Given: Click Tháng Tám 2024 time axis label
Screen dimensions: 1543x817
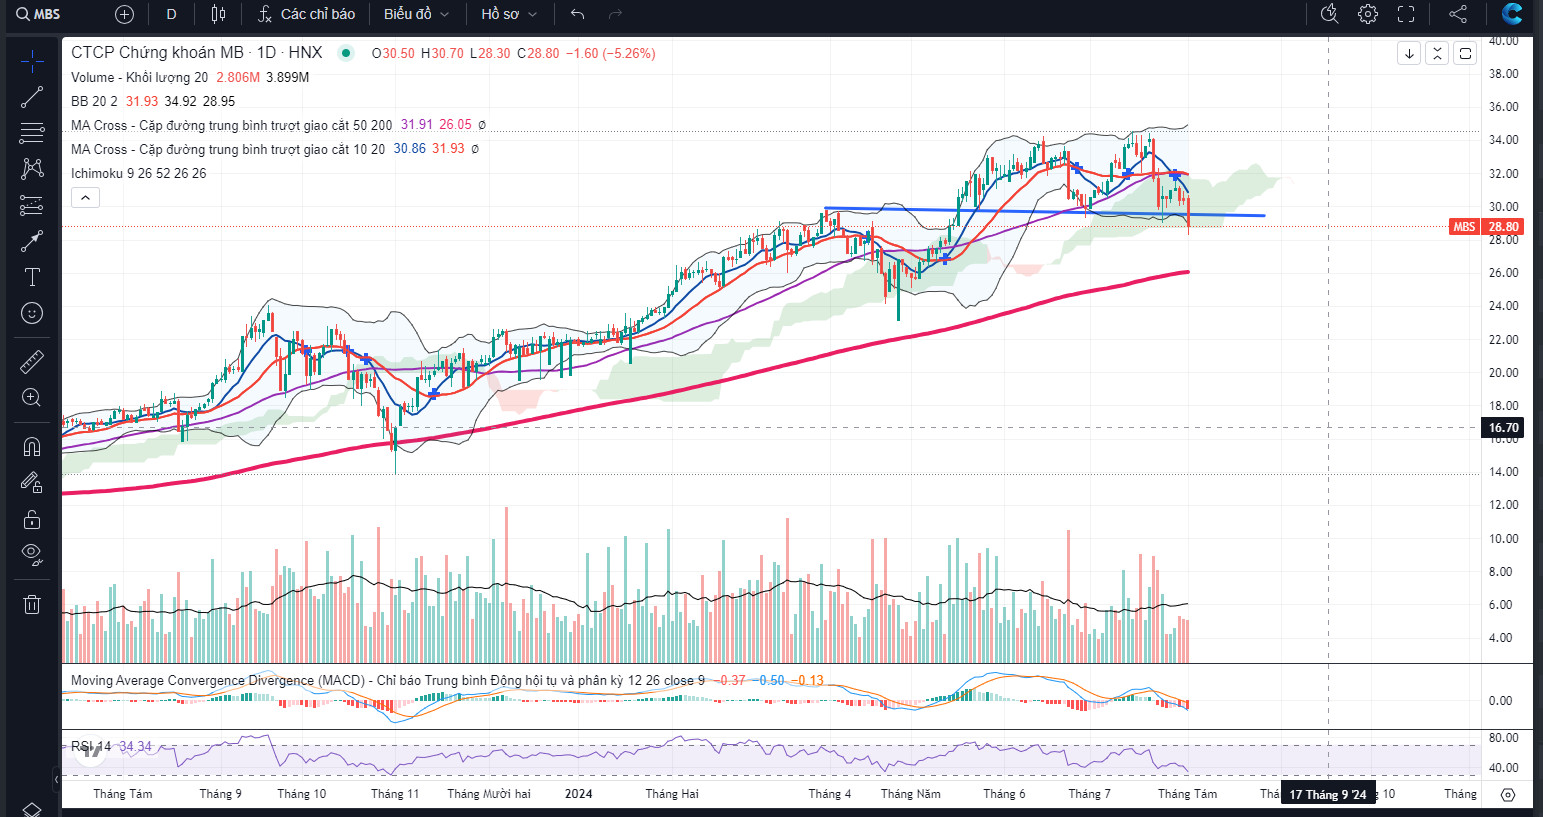Looking at the screenshot, I should (1187, 794).
